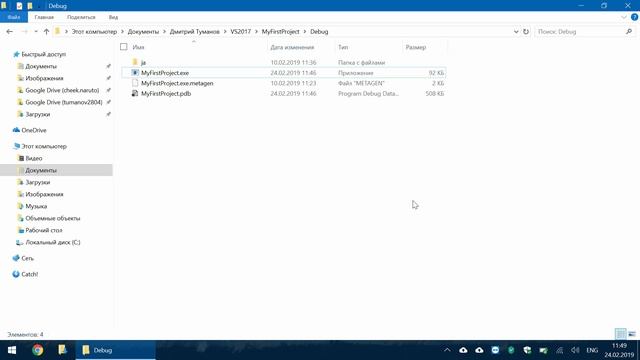Select the ja folder icon
The width and height of the screenshot is (640, 360).
click(135, 62)
